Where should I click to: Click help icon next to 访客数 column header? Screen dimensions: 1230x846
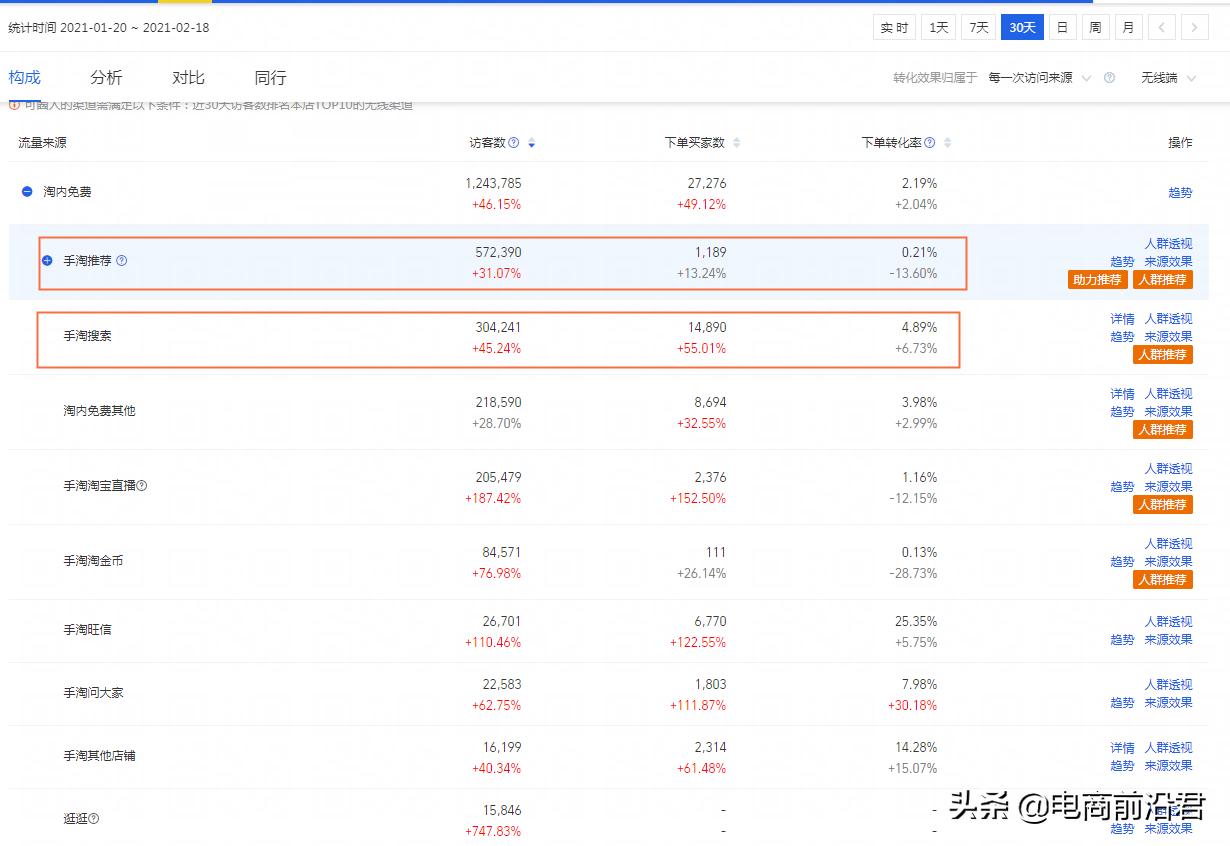tap(513, 142)
